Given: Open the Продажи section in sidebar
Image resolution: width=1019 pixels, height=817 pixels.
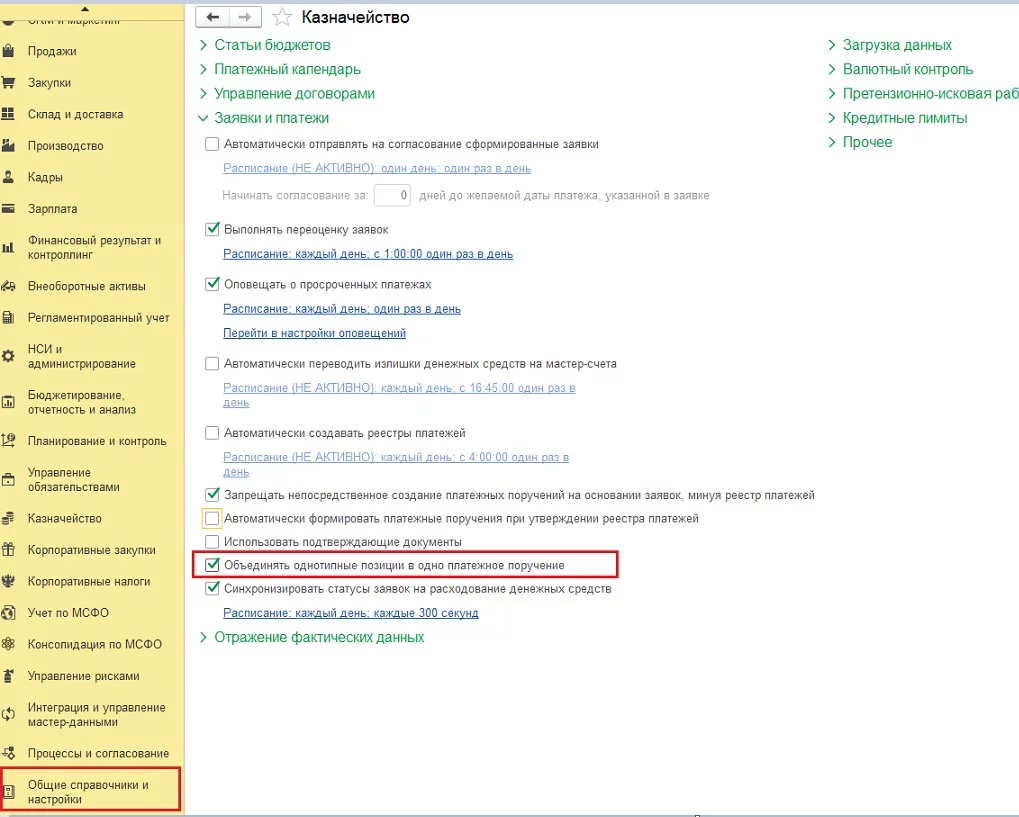Looking at the screenshot, I should [x=52, y=51].
